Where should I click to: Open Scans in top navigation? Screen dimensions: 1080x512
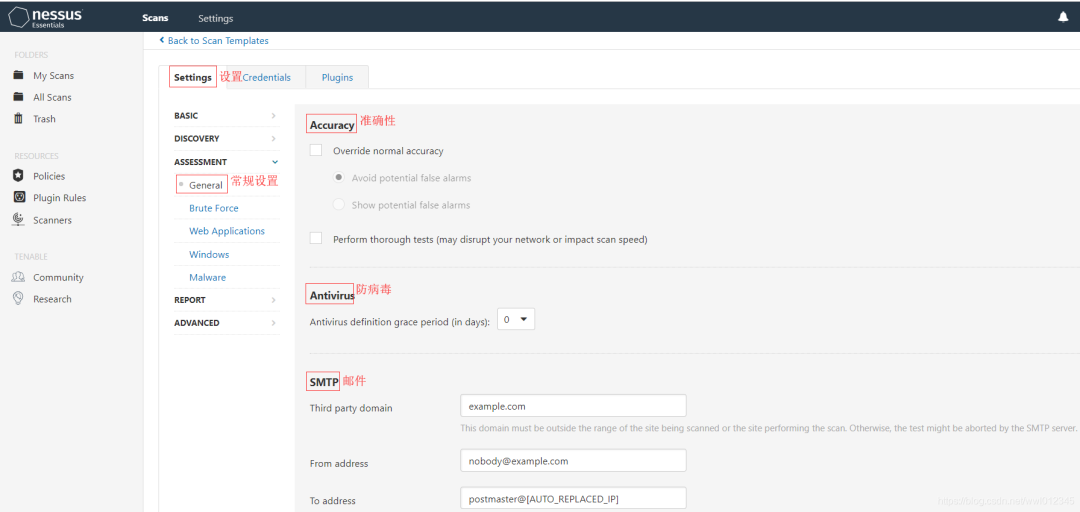coord(155,18)
